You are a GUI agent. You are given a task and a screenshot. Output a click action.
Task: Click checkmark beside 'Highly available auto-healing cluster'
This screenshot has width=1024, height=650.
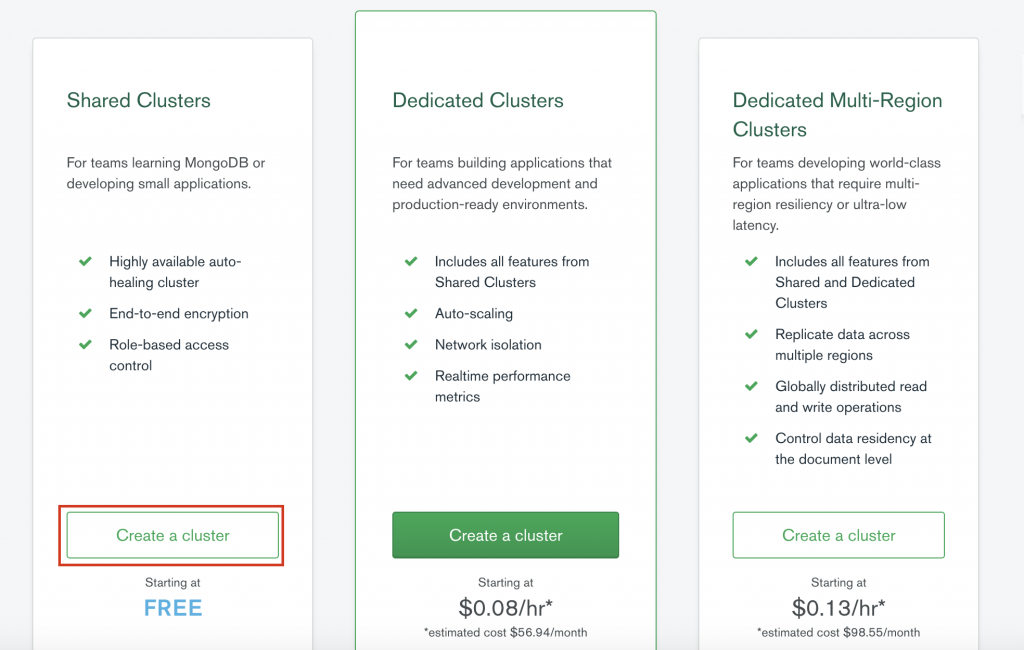coord(86,262)
